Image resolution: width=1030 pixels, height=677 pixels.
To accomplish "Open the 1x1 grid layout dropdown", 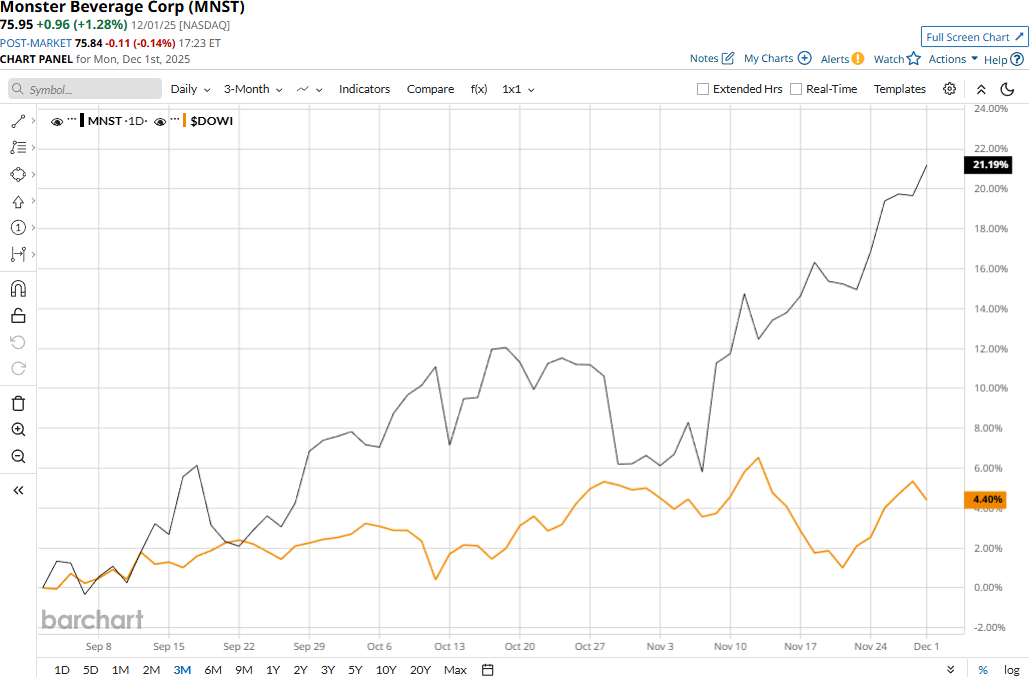I will pyautogui.click(x=518, y=89).
